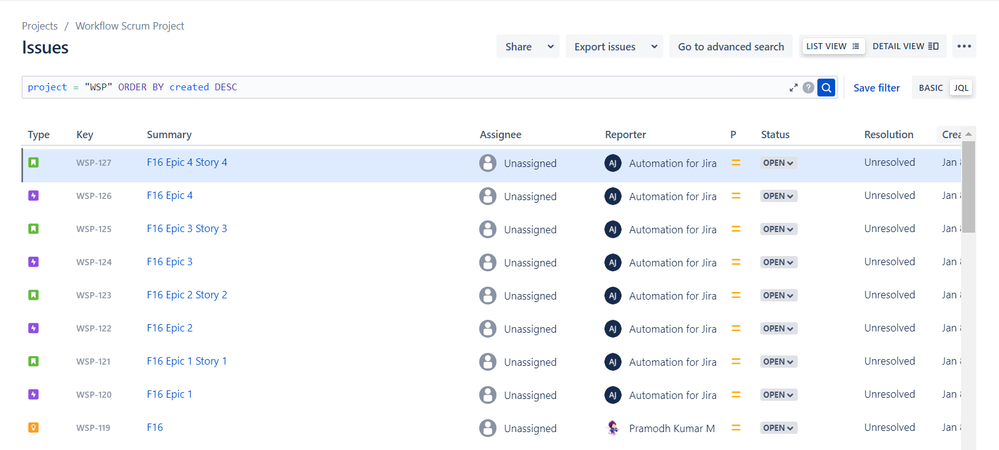Image resolution: width=999 pixels, height=450 pixels.
Task: Click the unassigned avatar in the WSP-119 row
Action: coord(487,428)
